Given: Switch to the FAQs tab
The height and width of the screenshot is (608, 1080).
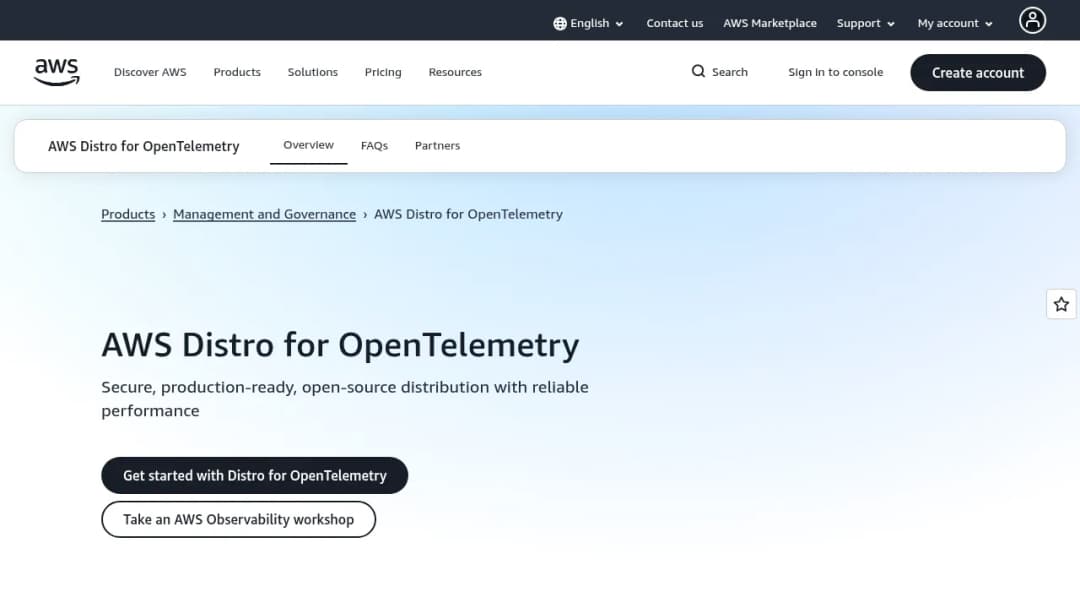Looking at the screenshot, I should coord(374,146).
